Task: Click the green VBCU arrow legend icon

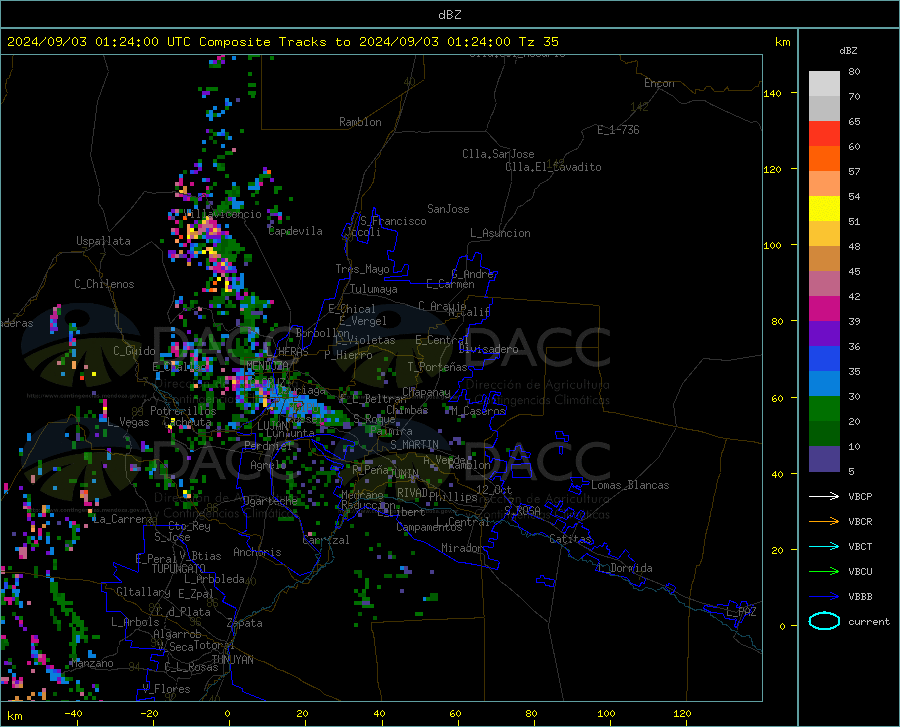Action: tap(824, 572)
